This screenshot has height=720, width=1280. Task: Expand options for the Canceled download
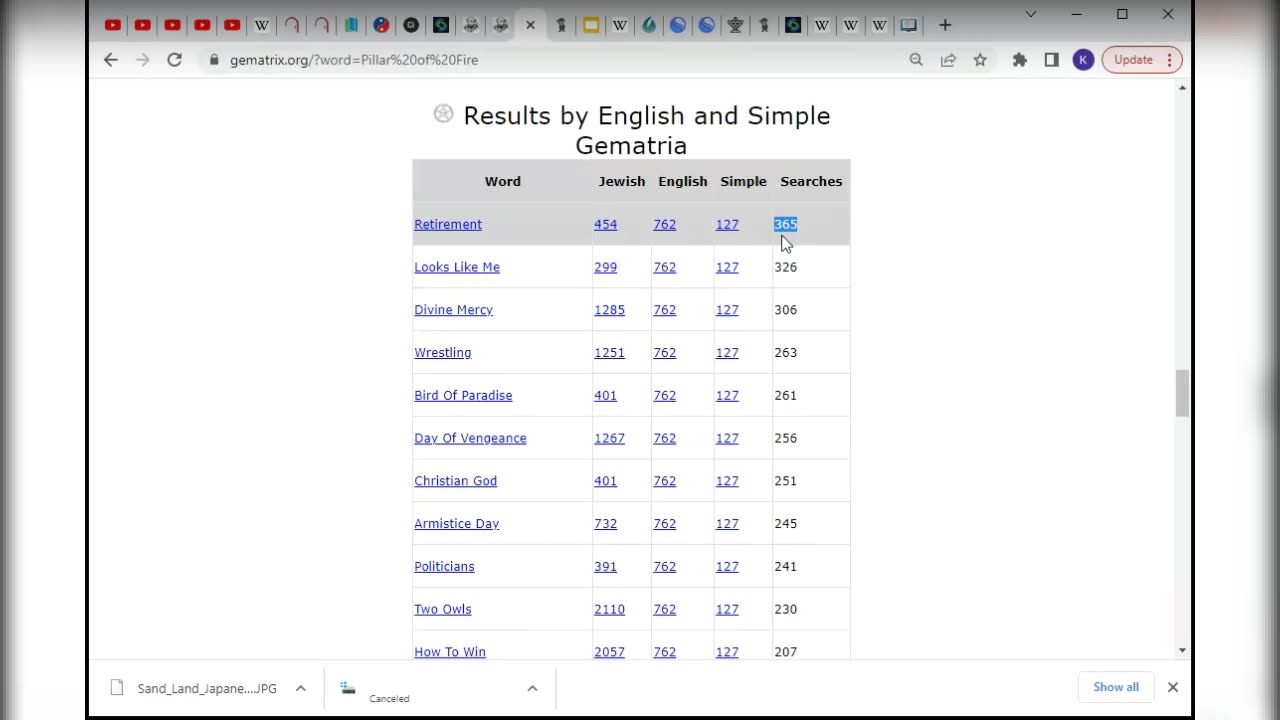532,688
